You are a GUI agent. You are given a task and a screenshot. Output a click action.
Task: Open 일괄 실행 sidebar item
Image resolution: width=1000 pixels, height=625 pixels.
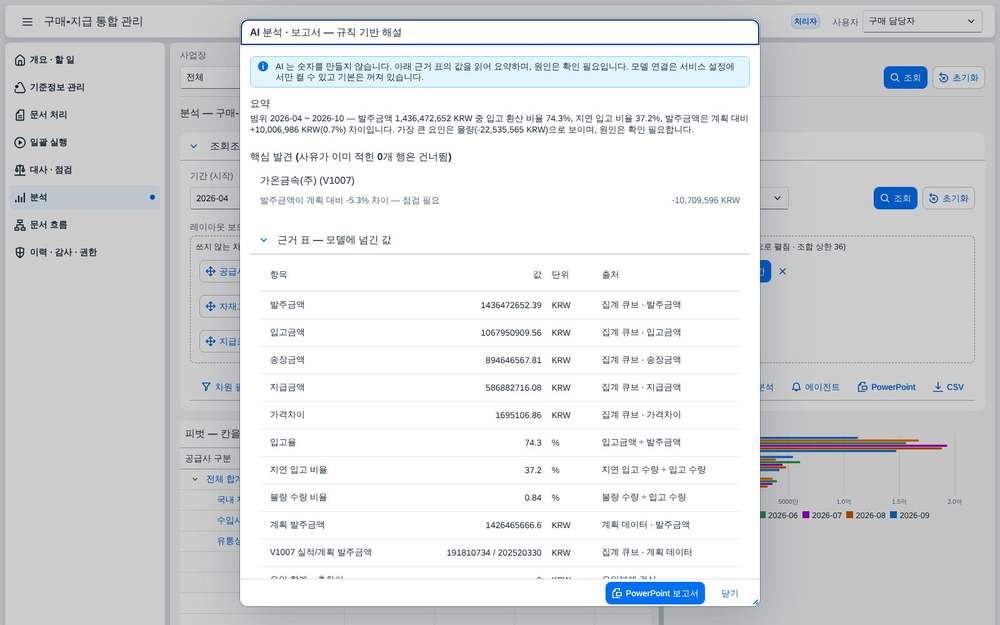click(x=84, y=142)
